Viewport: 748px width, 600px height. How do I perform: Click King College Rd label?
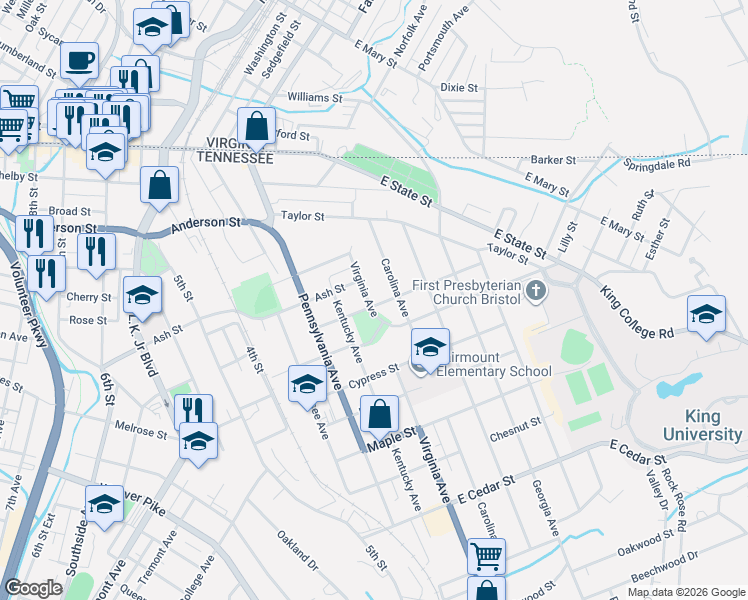(x=637, y=312)
